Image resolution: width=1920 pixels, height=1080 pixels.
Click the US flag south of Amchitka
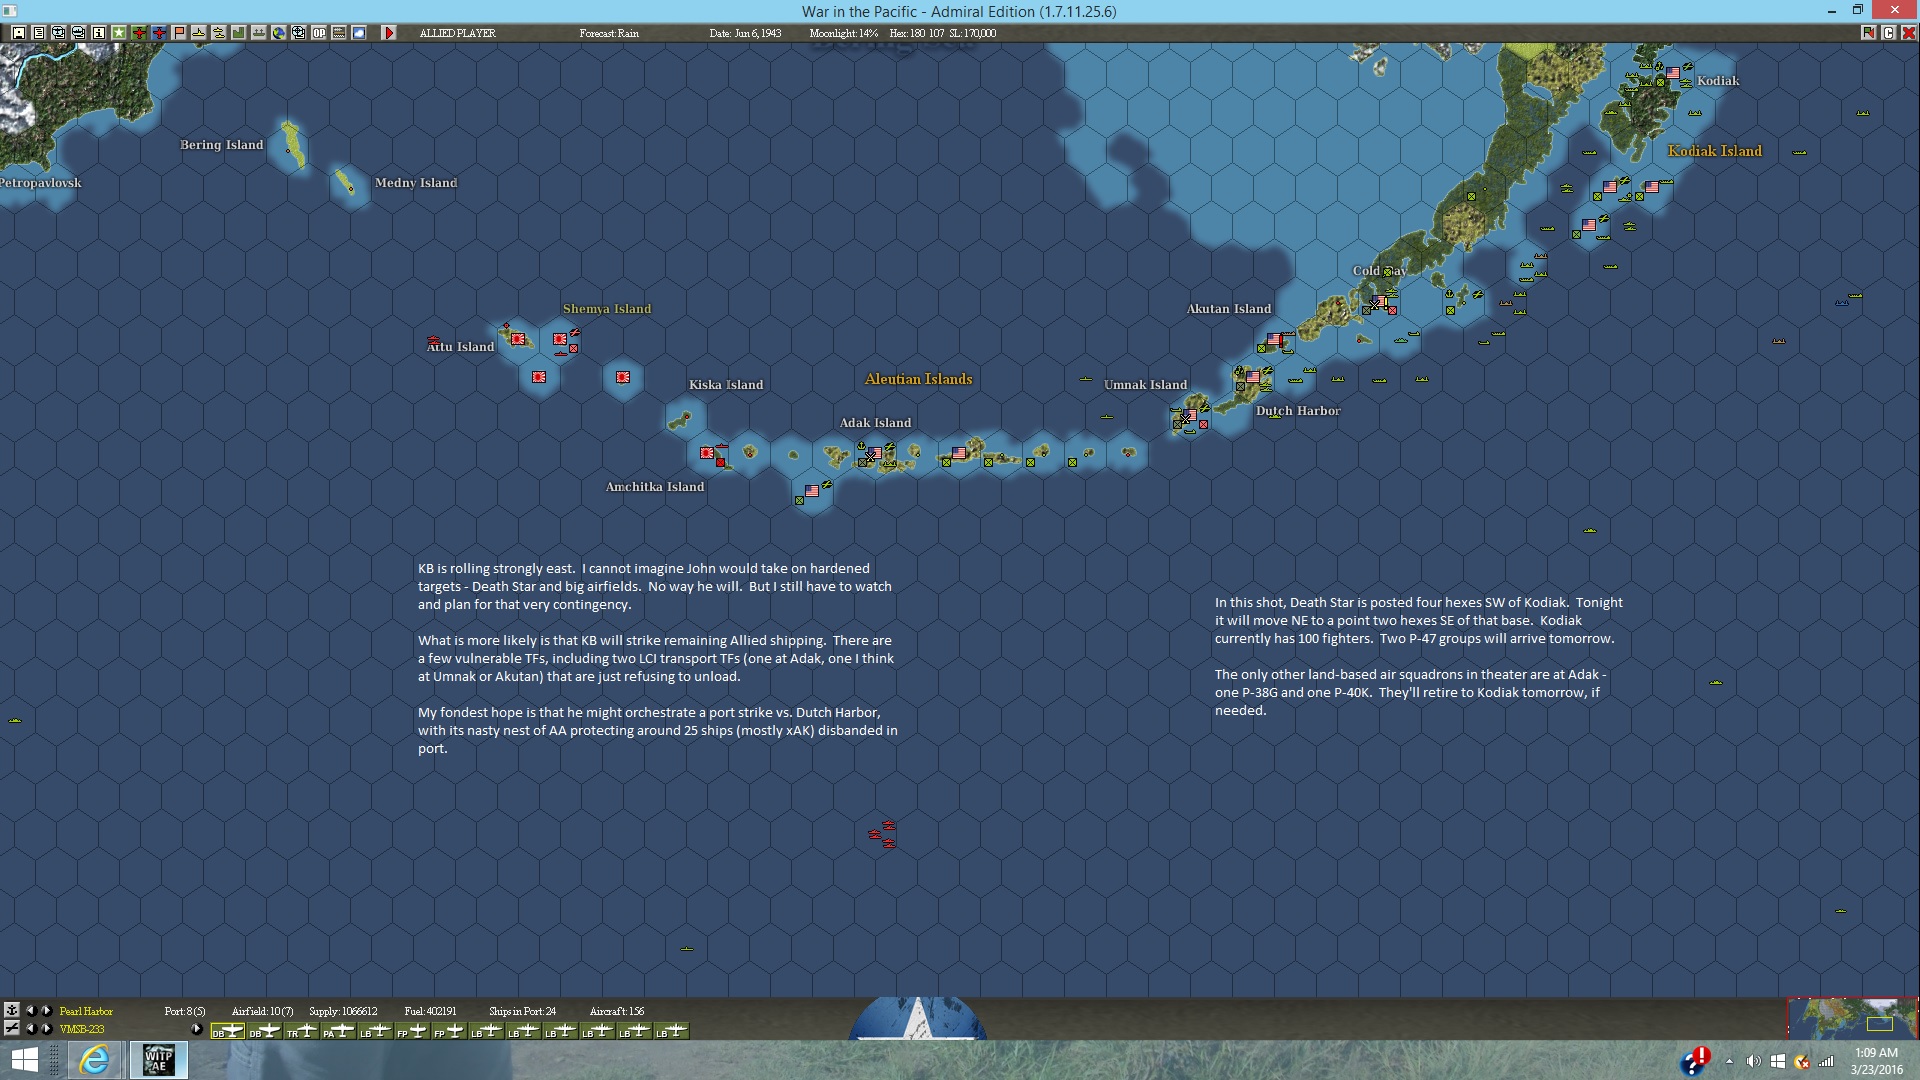point(812,491)
